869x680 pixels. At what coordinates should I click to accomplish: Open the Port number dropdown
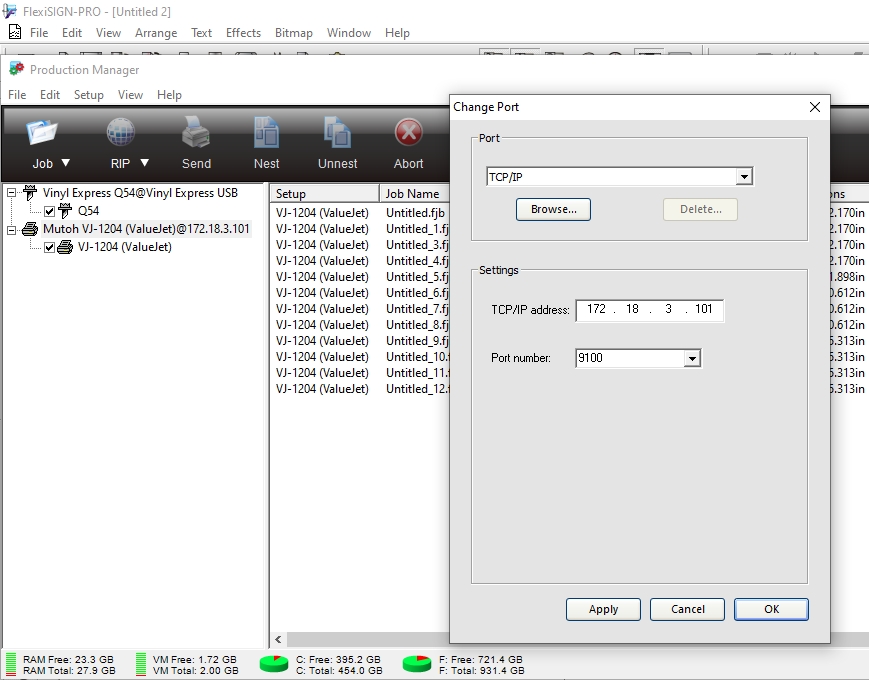[692, 358]
